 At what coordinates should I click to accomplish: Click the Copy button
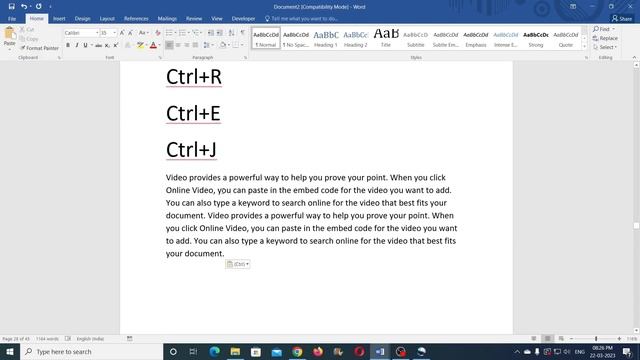(29, 39)
